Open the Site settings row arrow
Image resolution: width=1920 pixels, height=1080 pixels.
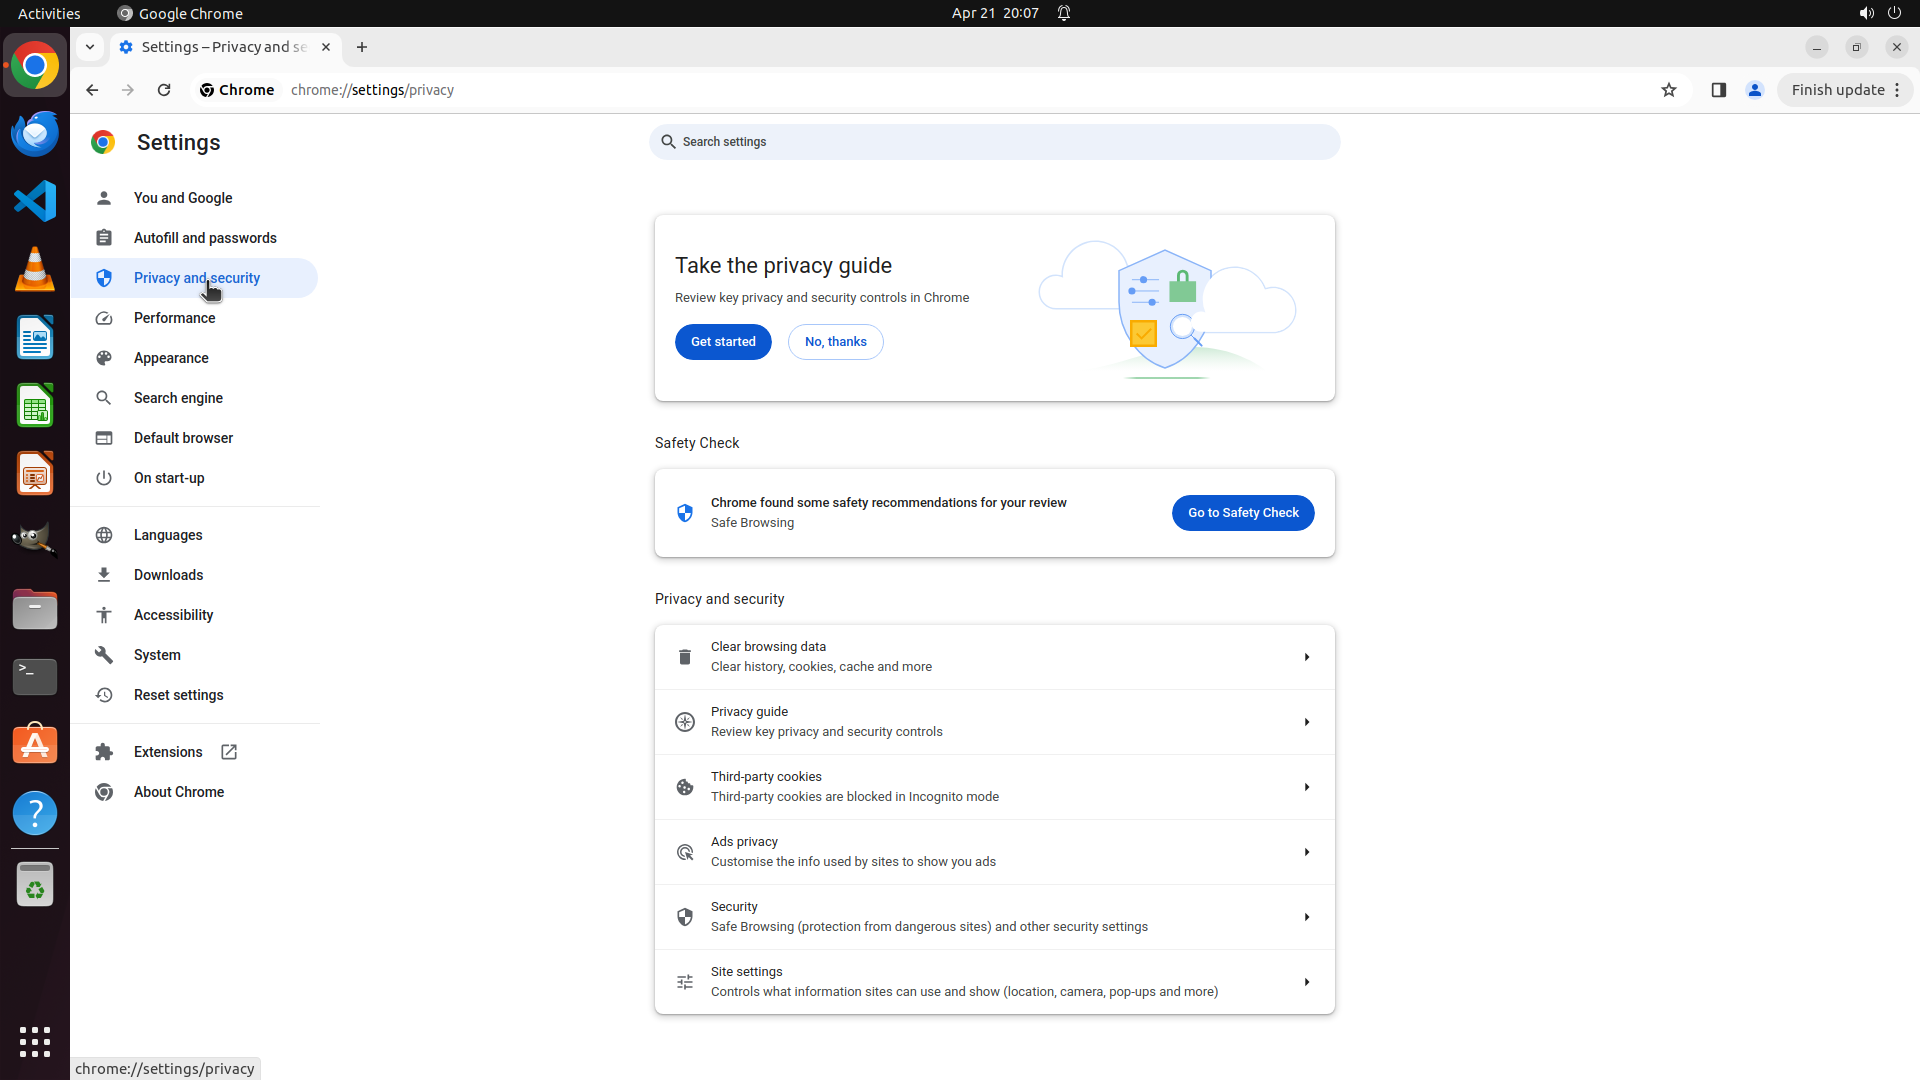1306,982
